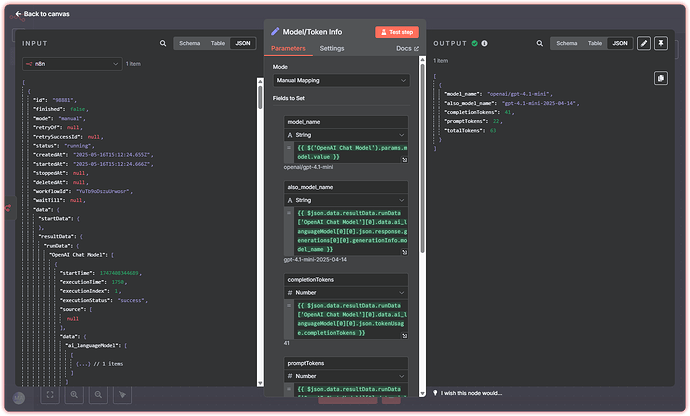The height and width of the screenshot is (416, 690).
Task: Click the collapsed '{...} // 1 items' entry
Action: [99, 364]
